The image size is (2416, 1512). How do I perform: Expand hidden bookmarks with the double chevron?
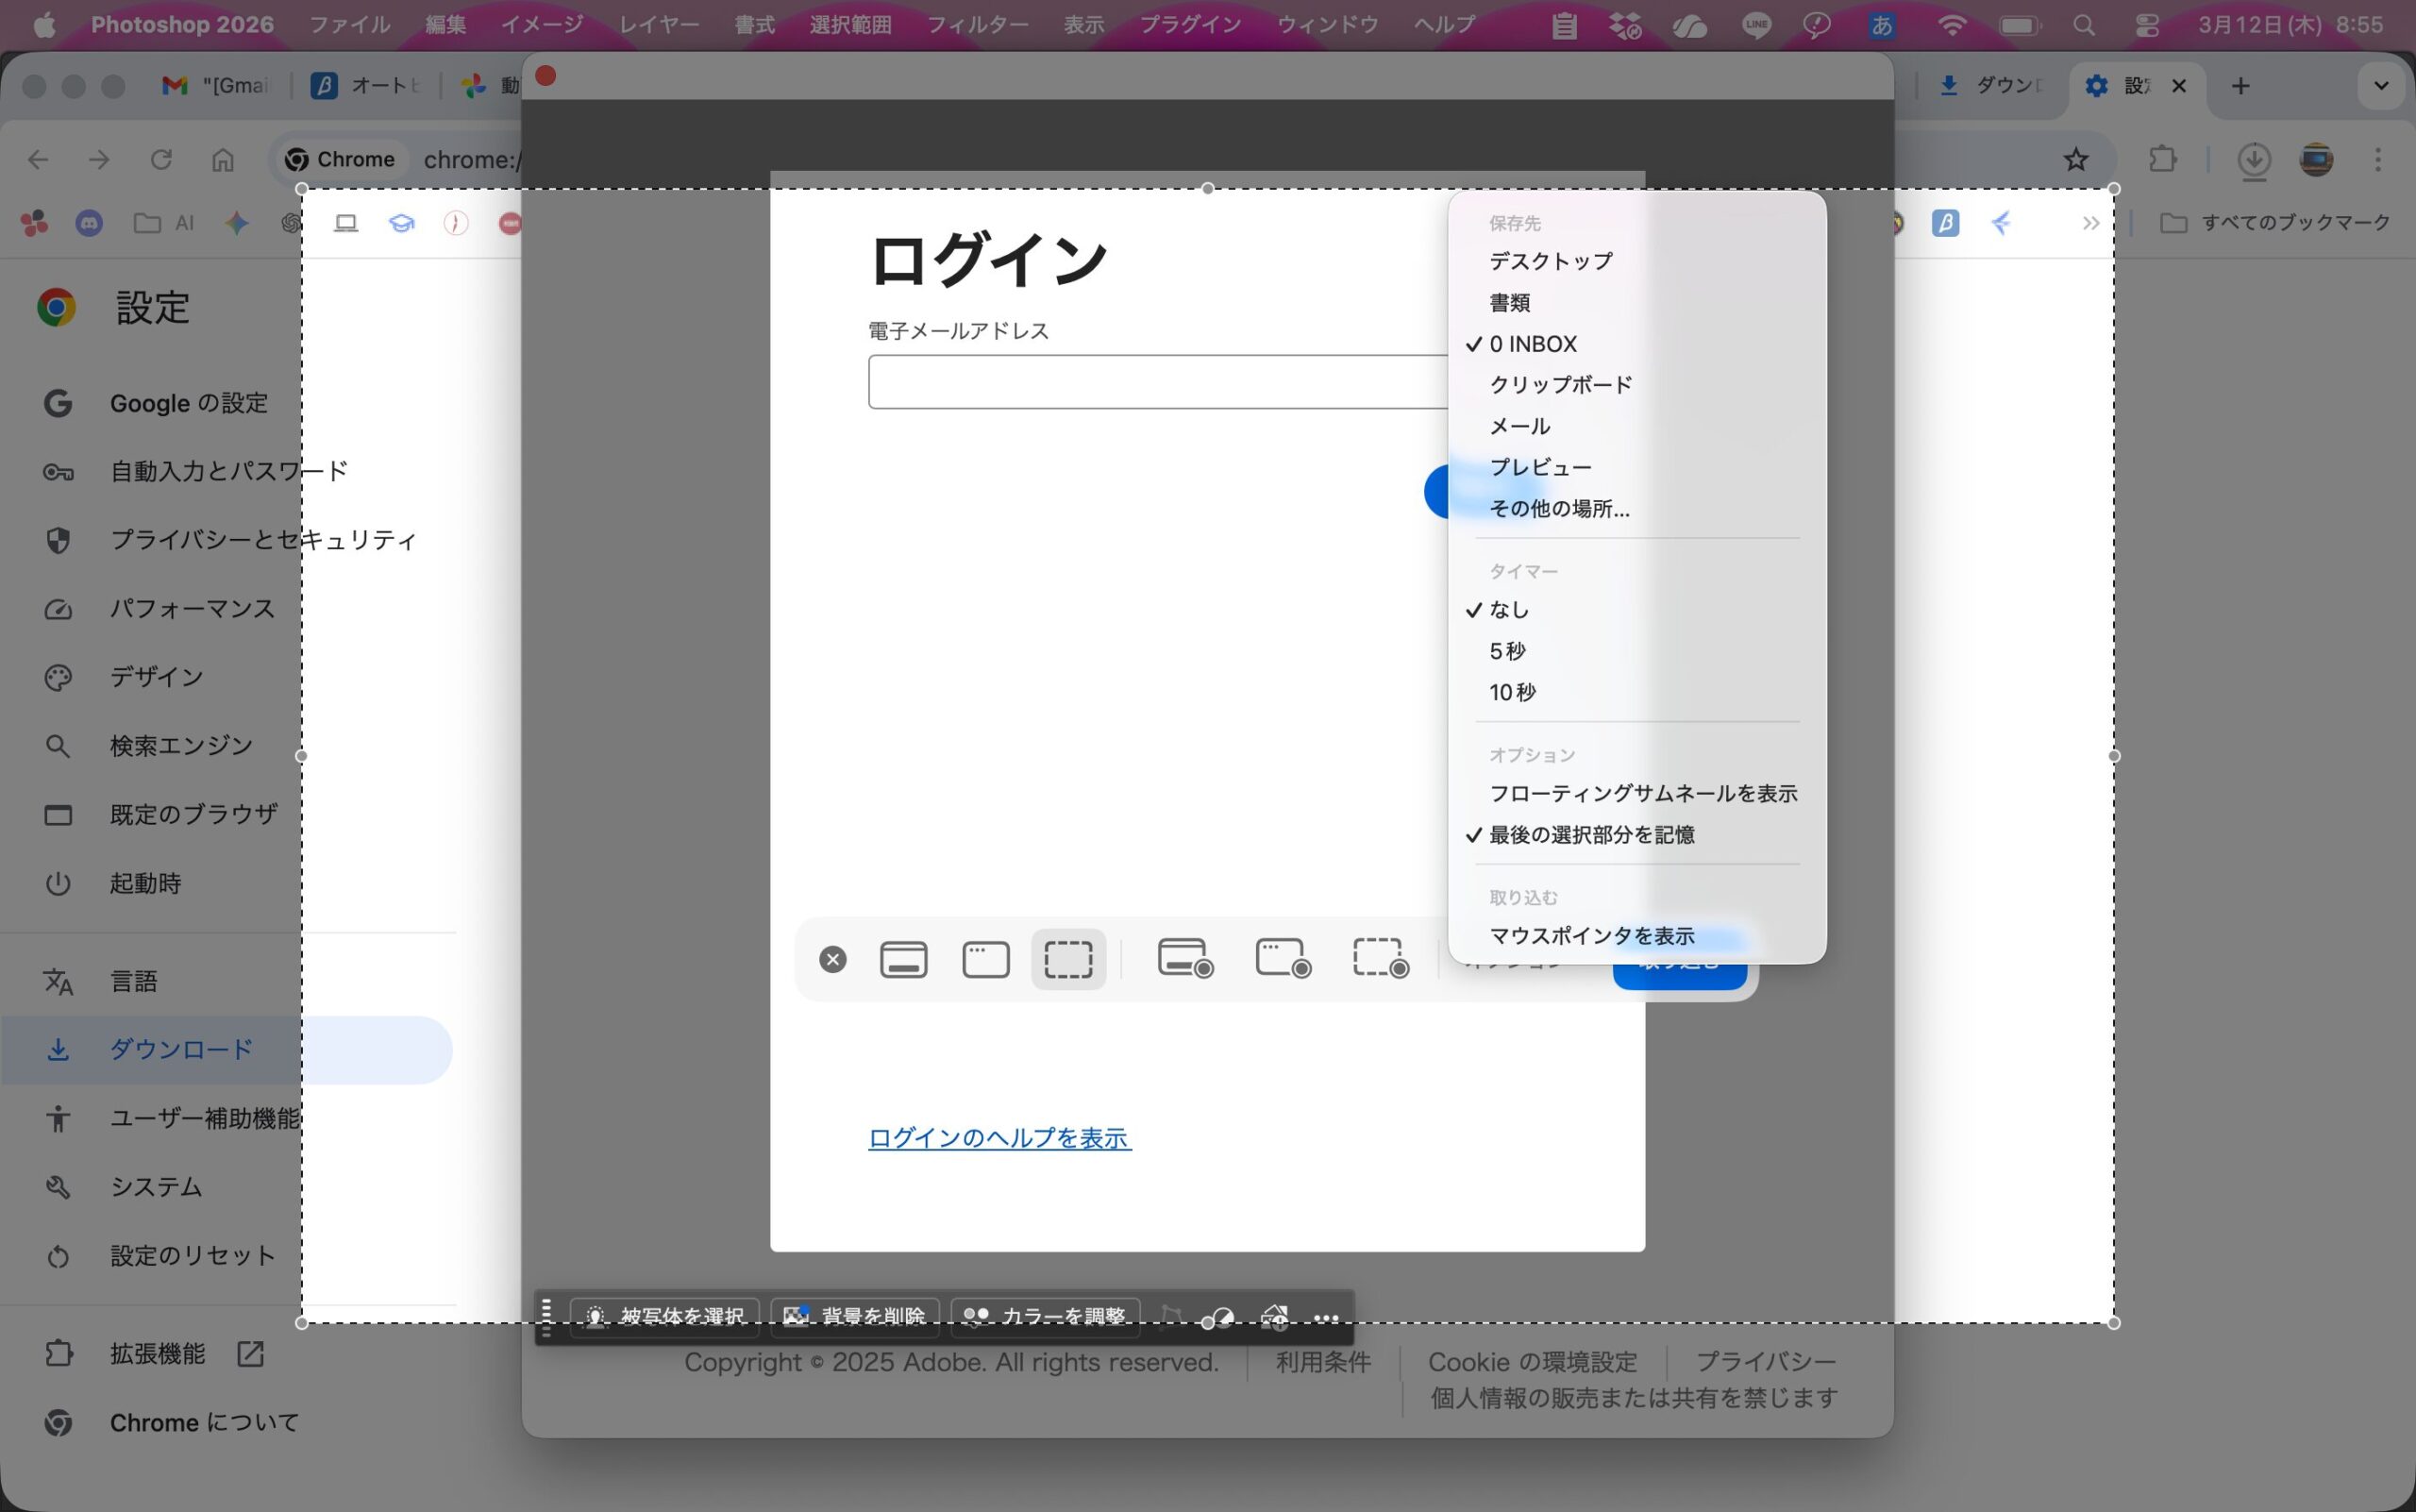(2090, 223)
